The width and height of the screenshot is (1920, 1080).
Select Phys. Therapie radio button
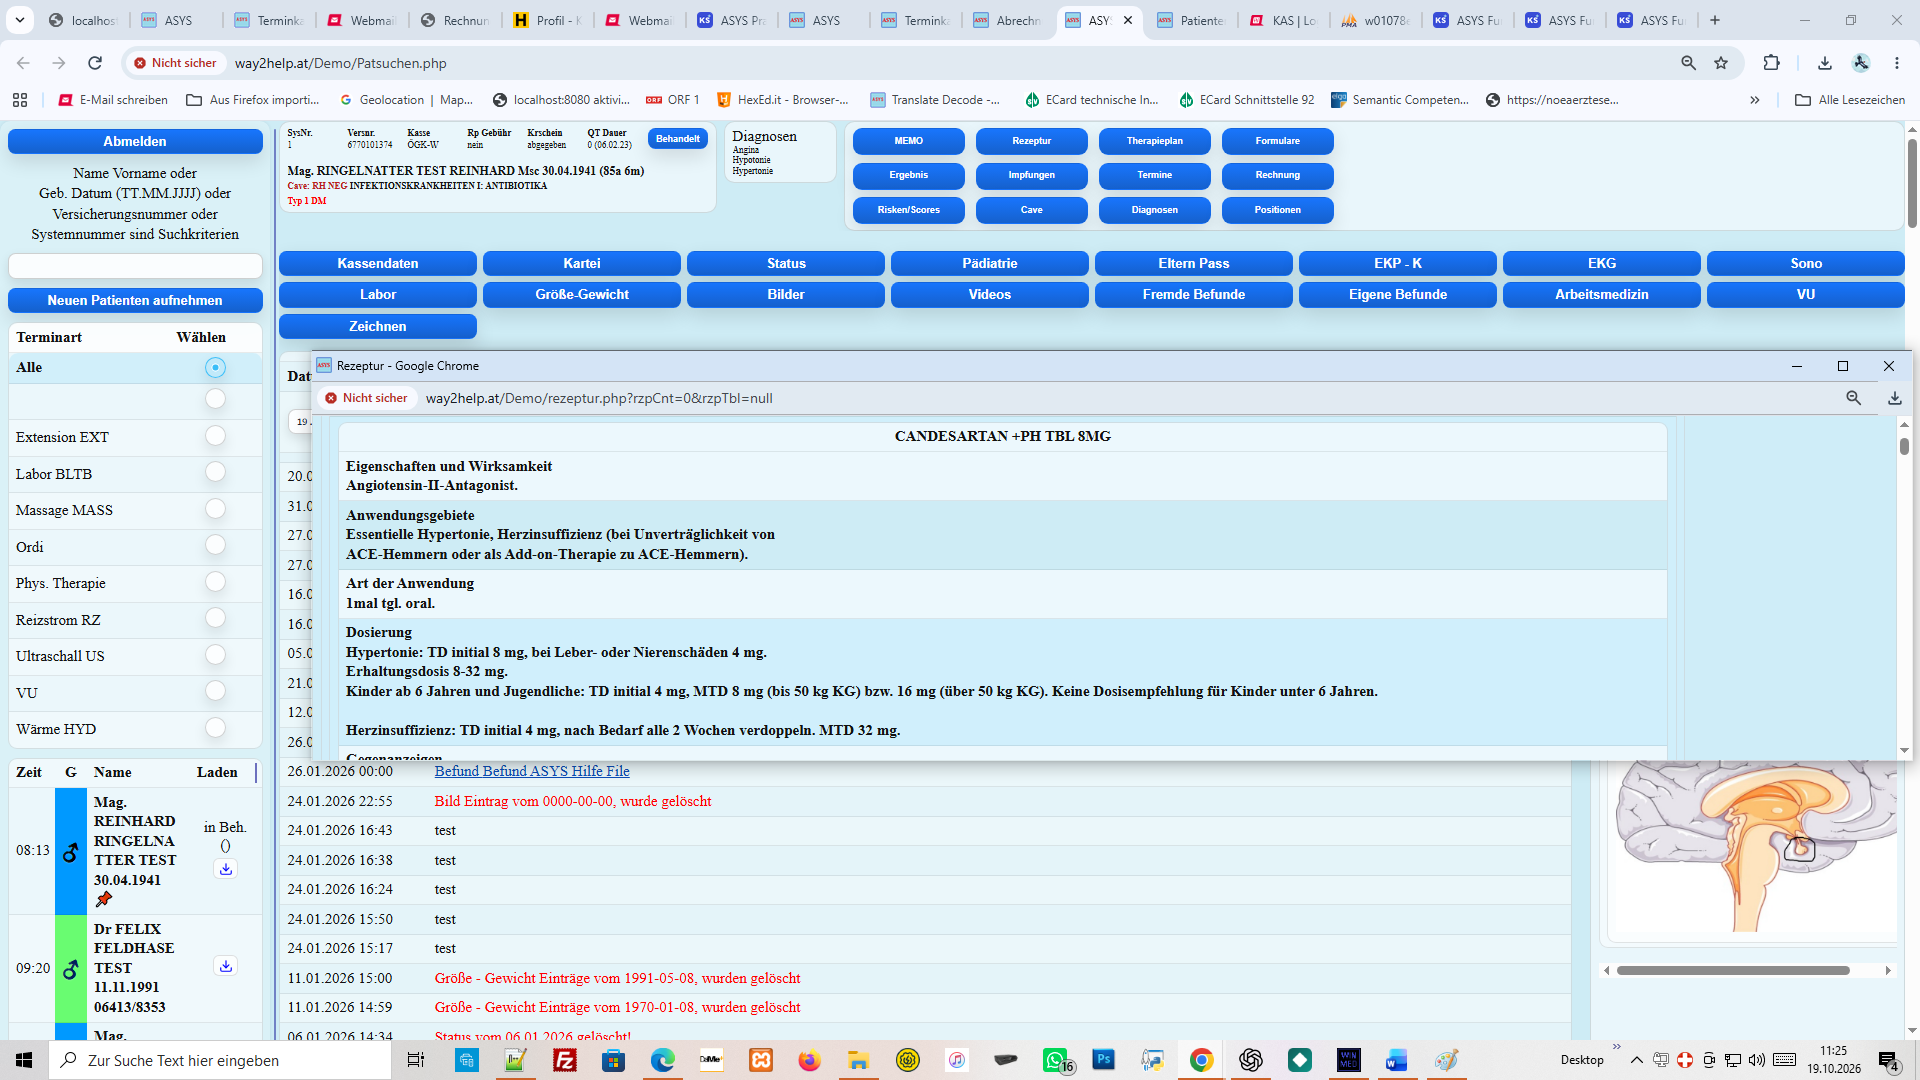(x=215, y=582)
